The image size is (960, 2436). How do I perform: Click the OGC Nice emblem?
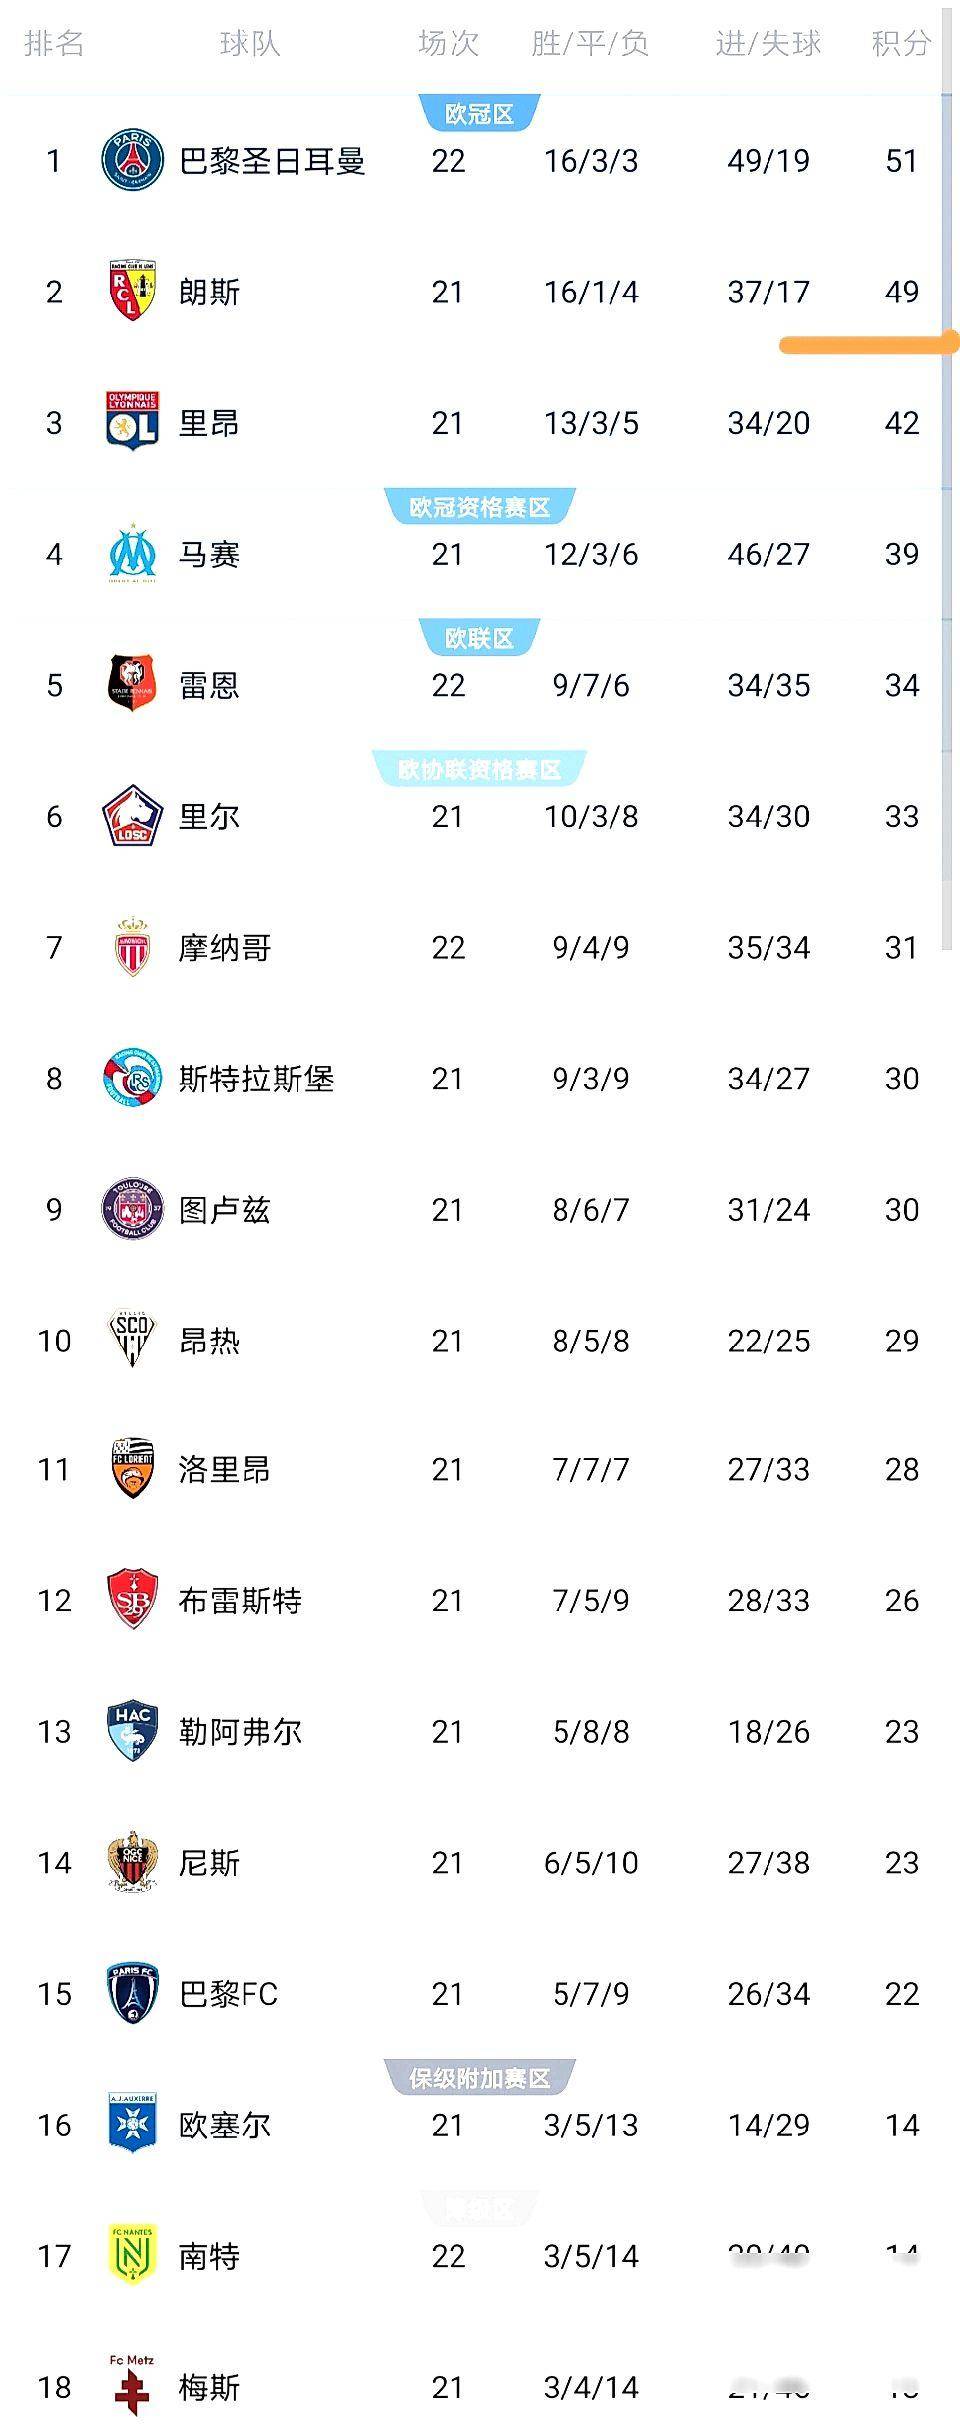click(x=132, y=1862)
